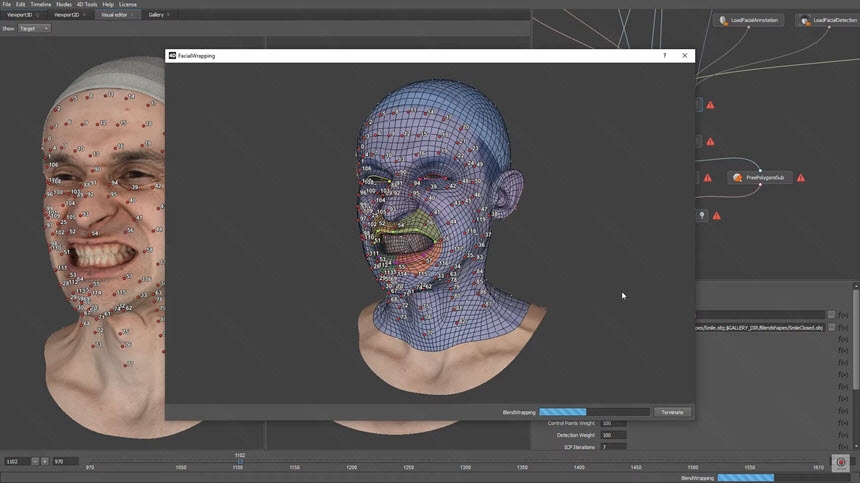Open the 4D Tools menu
The width and height of the screenshot is (860, 483).
(87, 4)
